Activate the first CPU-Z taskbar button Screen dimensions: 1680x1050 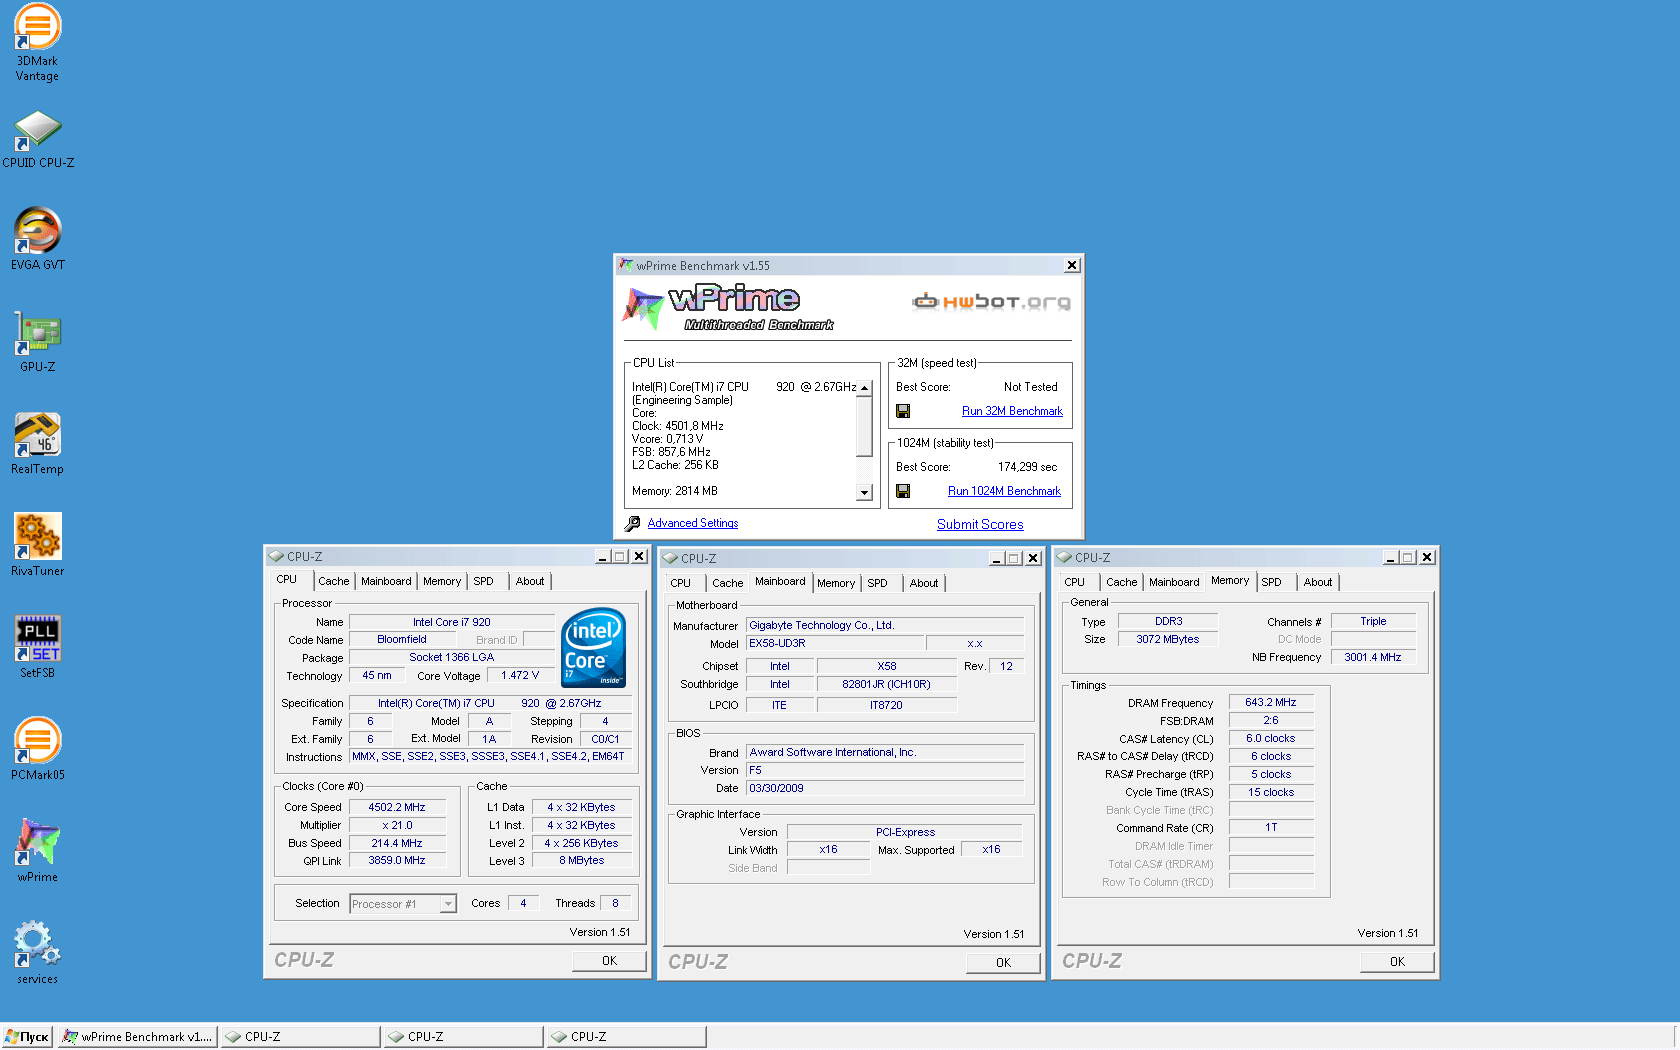coord(300,1037)
